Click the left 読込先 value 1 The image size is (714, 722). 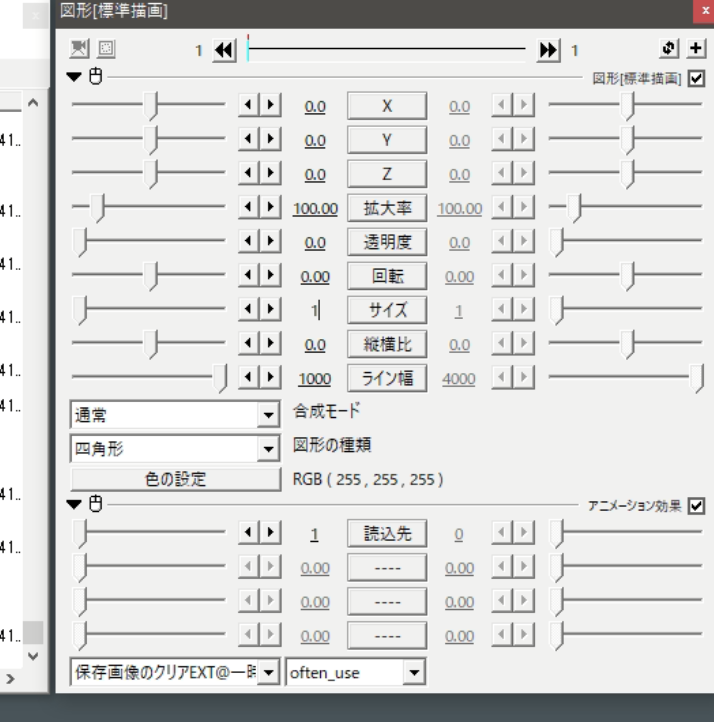pos(314,535)
